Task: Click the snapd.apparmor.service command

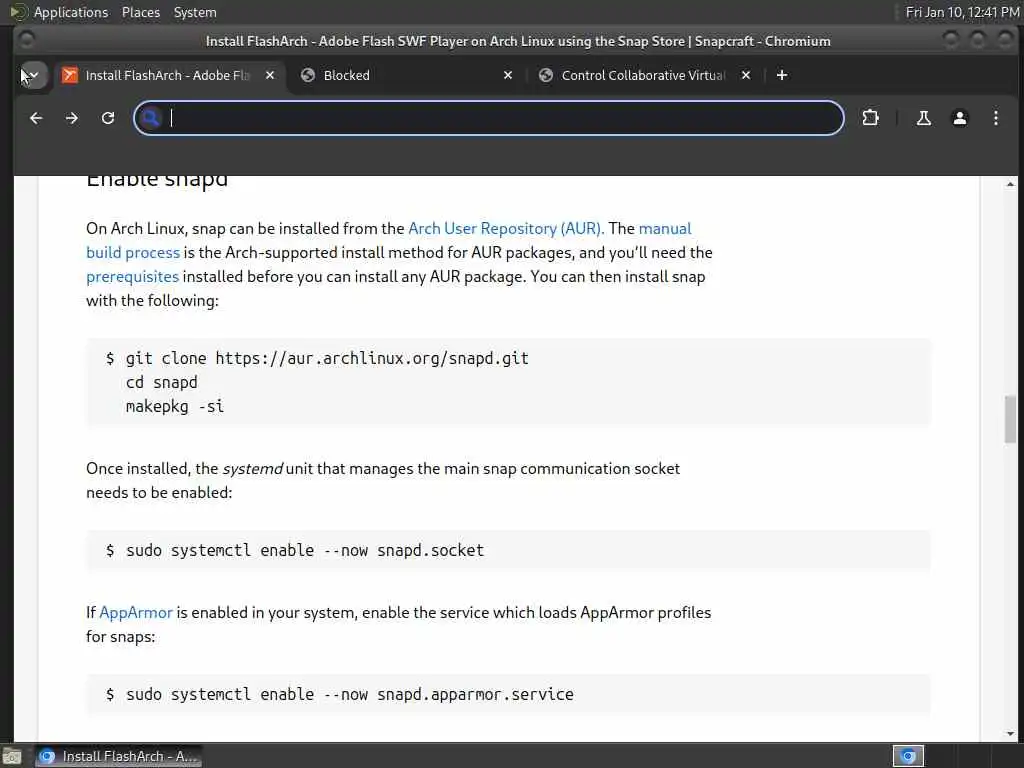Action: coord(349,694)
